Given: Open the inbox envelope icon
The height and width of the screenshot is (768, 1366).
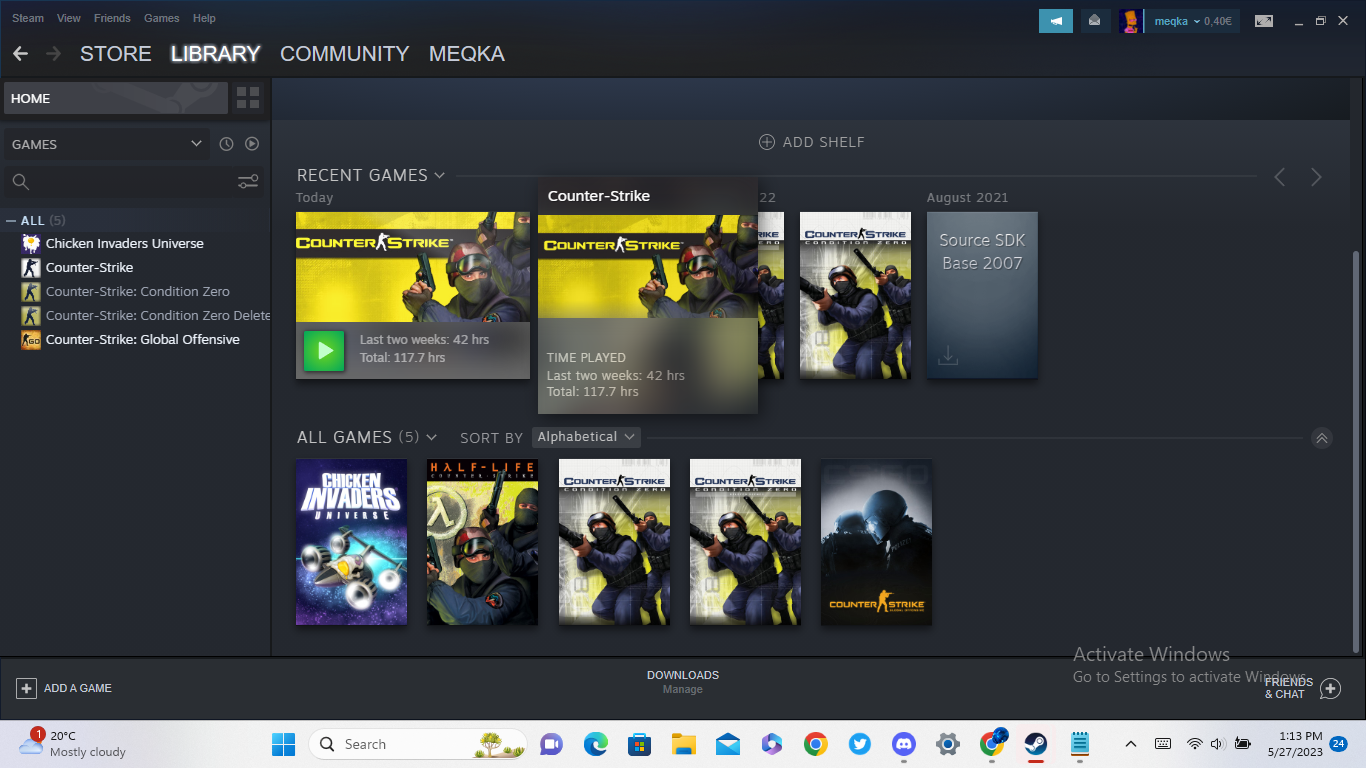Looking at the screenshot, I should (1095, 20).
